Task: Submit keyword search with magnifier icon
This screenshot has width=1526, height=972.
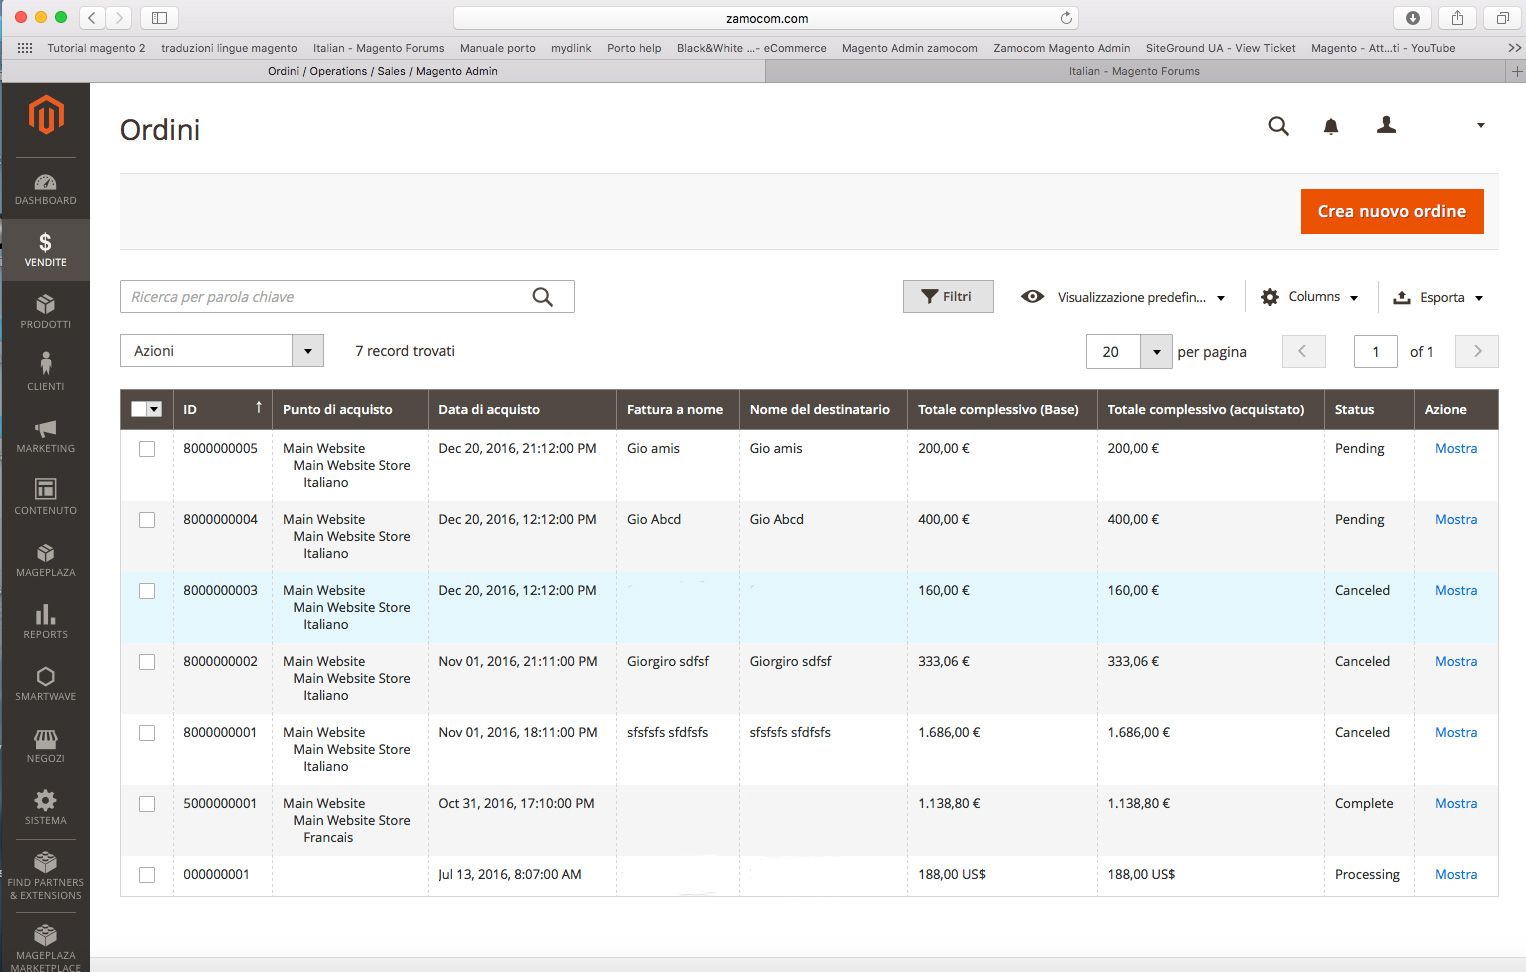Action: coord(543,297)
